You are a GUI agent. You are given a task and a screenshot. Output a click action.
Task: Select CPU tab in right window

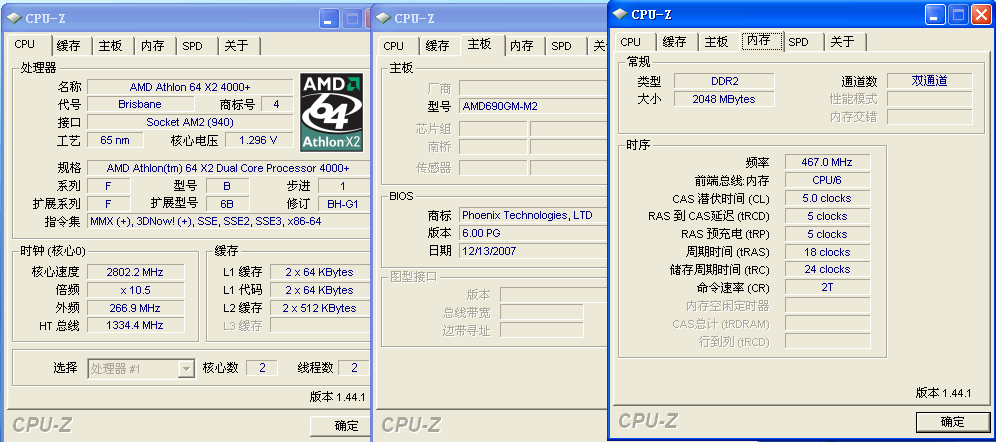point(631,42)
